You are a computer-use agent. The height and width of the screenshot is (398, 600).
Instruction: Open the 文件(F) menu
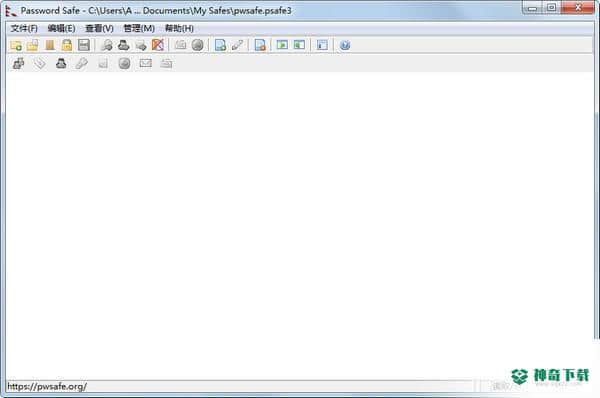pyautogui.click(x=24, y=28)
